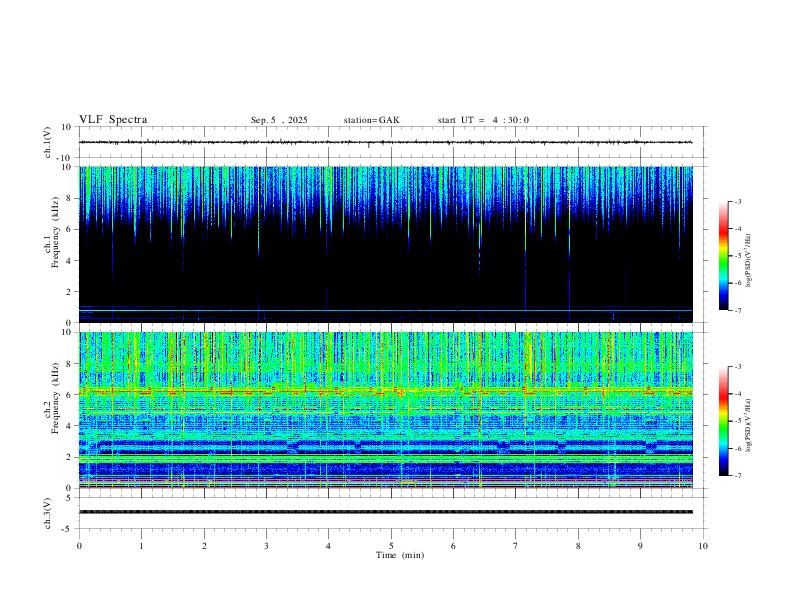This screenshot has height=612, width=792.
Task: Click the thin blue horizontal line near 1 kHz in ch.1
Action: click(x=385, y=310)
